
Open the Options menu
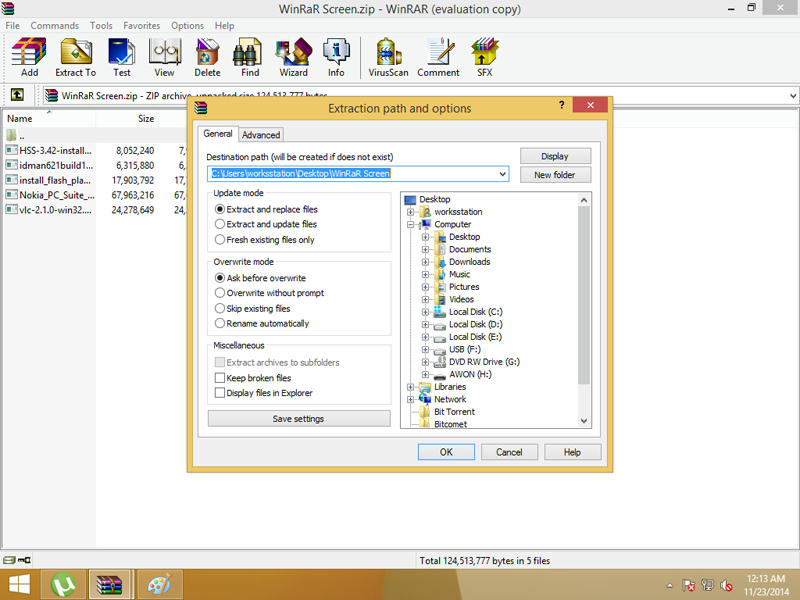[187, 26]
